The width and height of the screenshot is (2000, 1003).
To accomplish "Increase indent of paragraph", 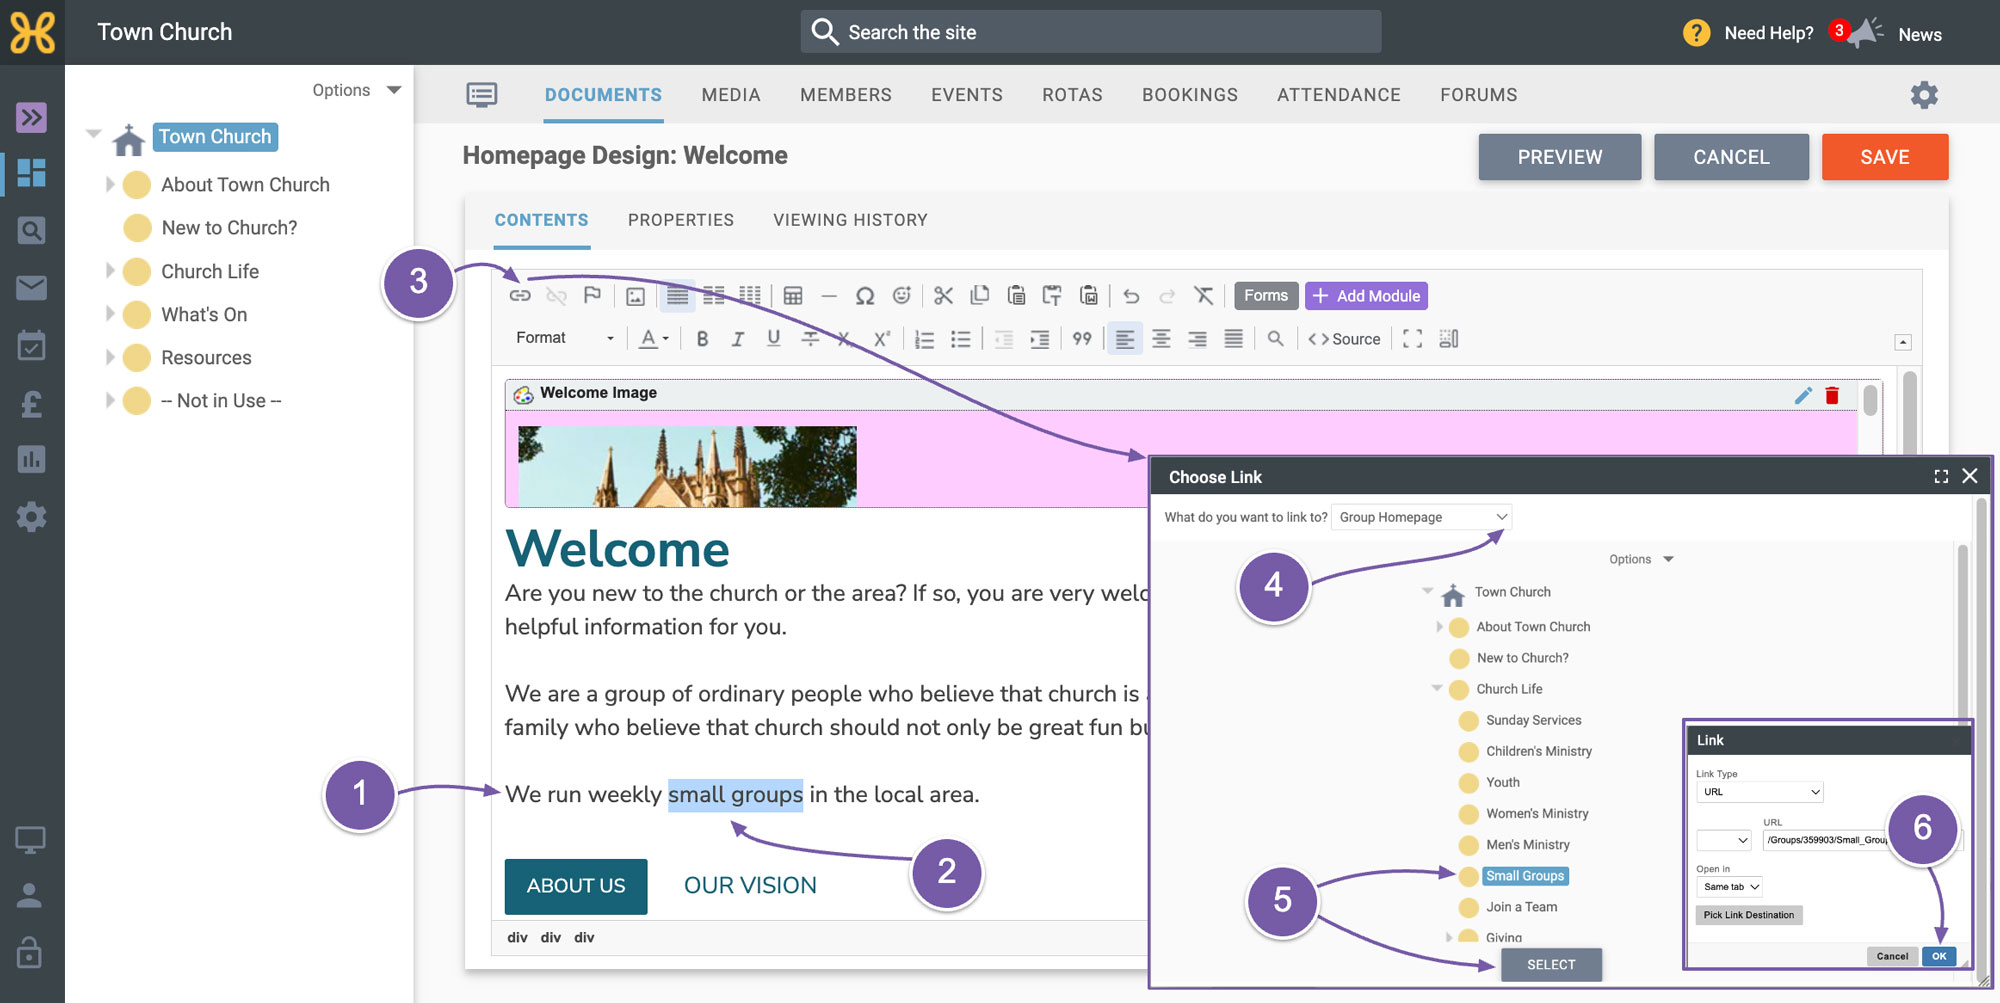I will pos(1040,339).
